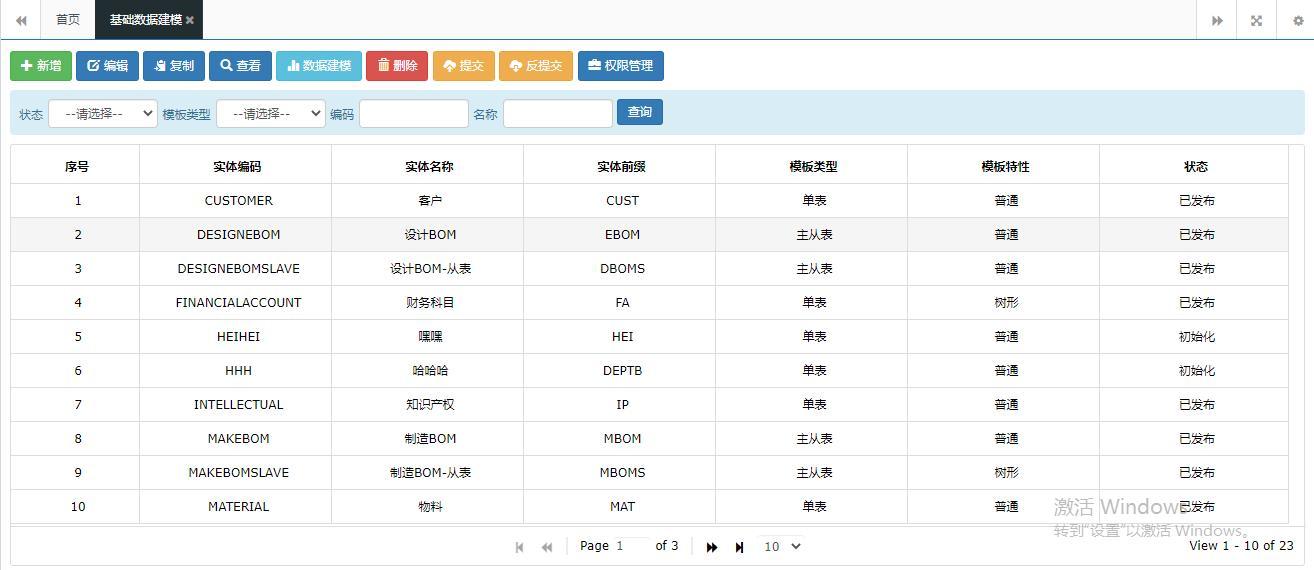
Task: Click the 新增 add button
Action: coord(41,66)
